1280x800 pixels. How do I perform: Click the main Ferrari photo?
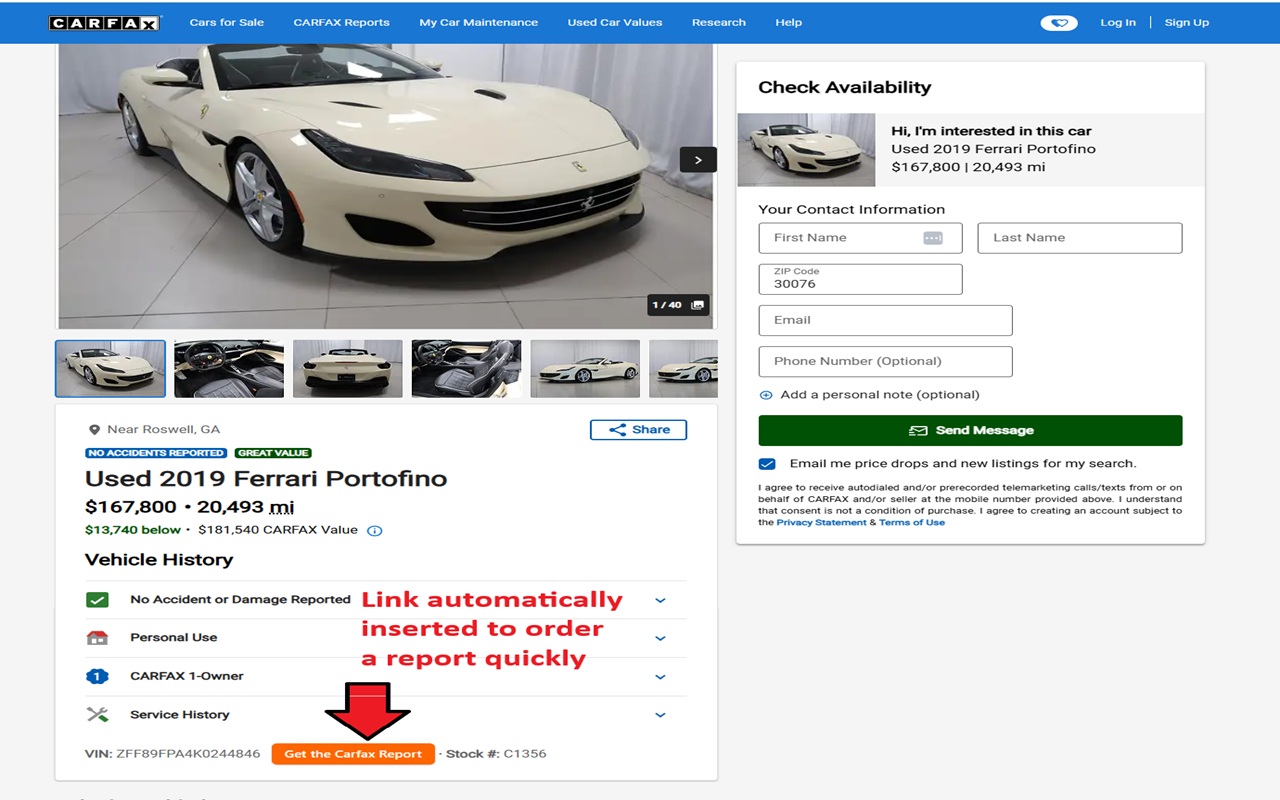pos(386,186)
